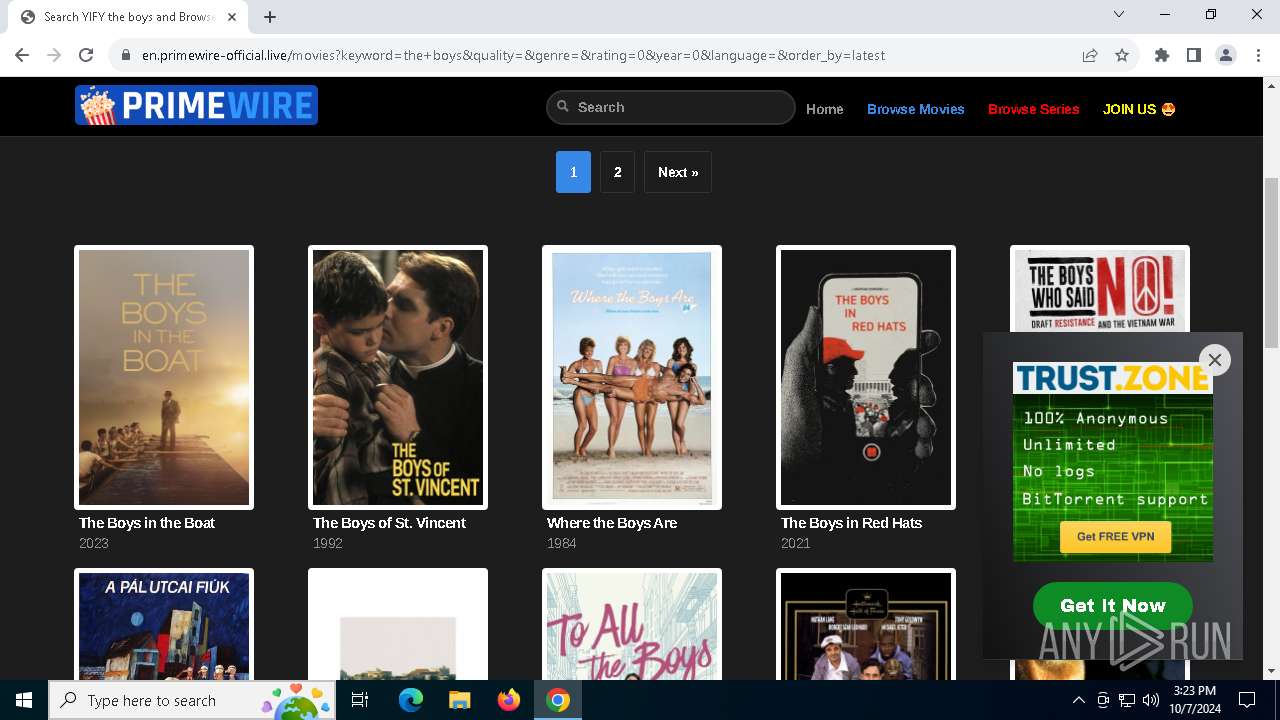This screenshot has height=720, width=1280.
Task: Click the search magnifier icon
Action: pos(563,107)
